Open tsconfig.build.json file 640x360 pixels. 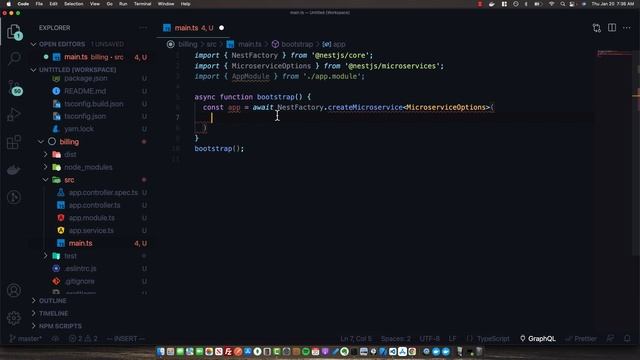[x=93, y=104]
